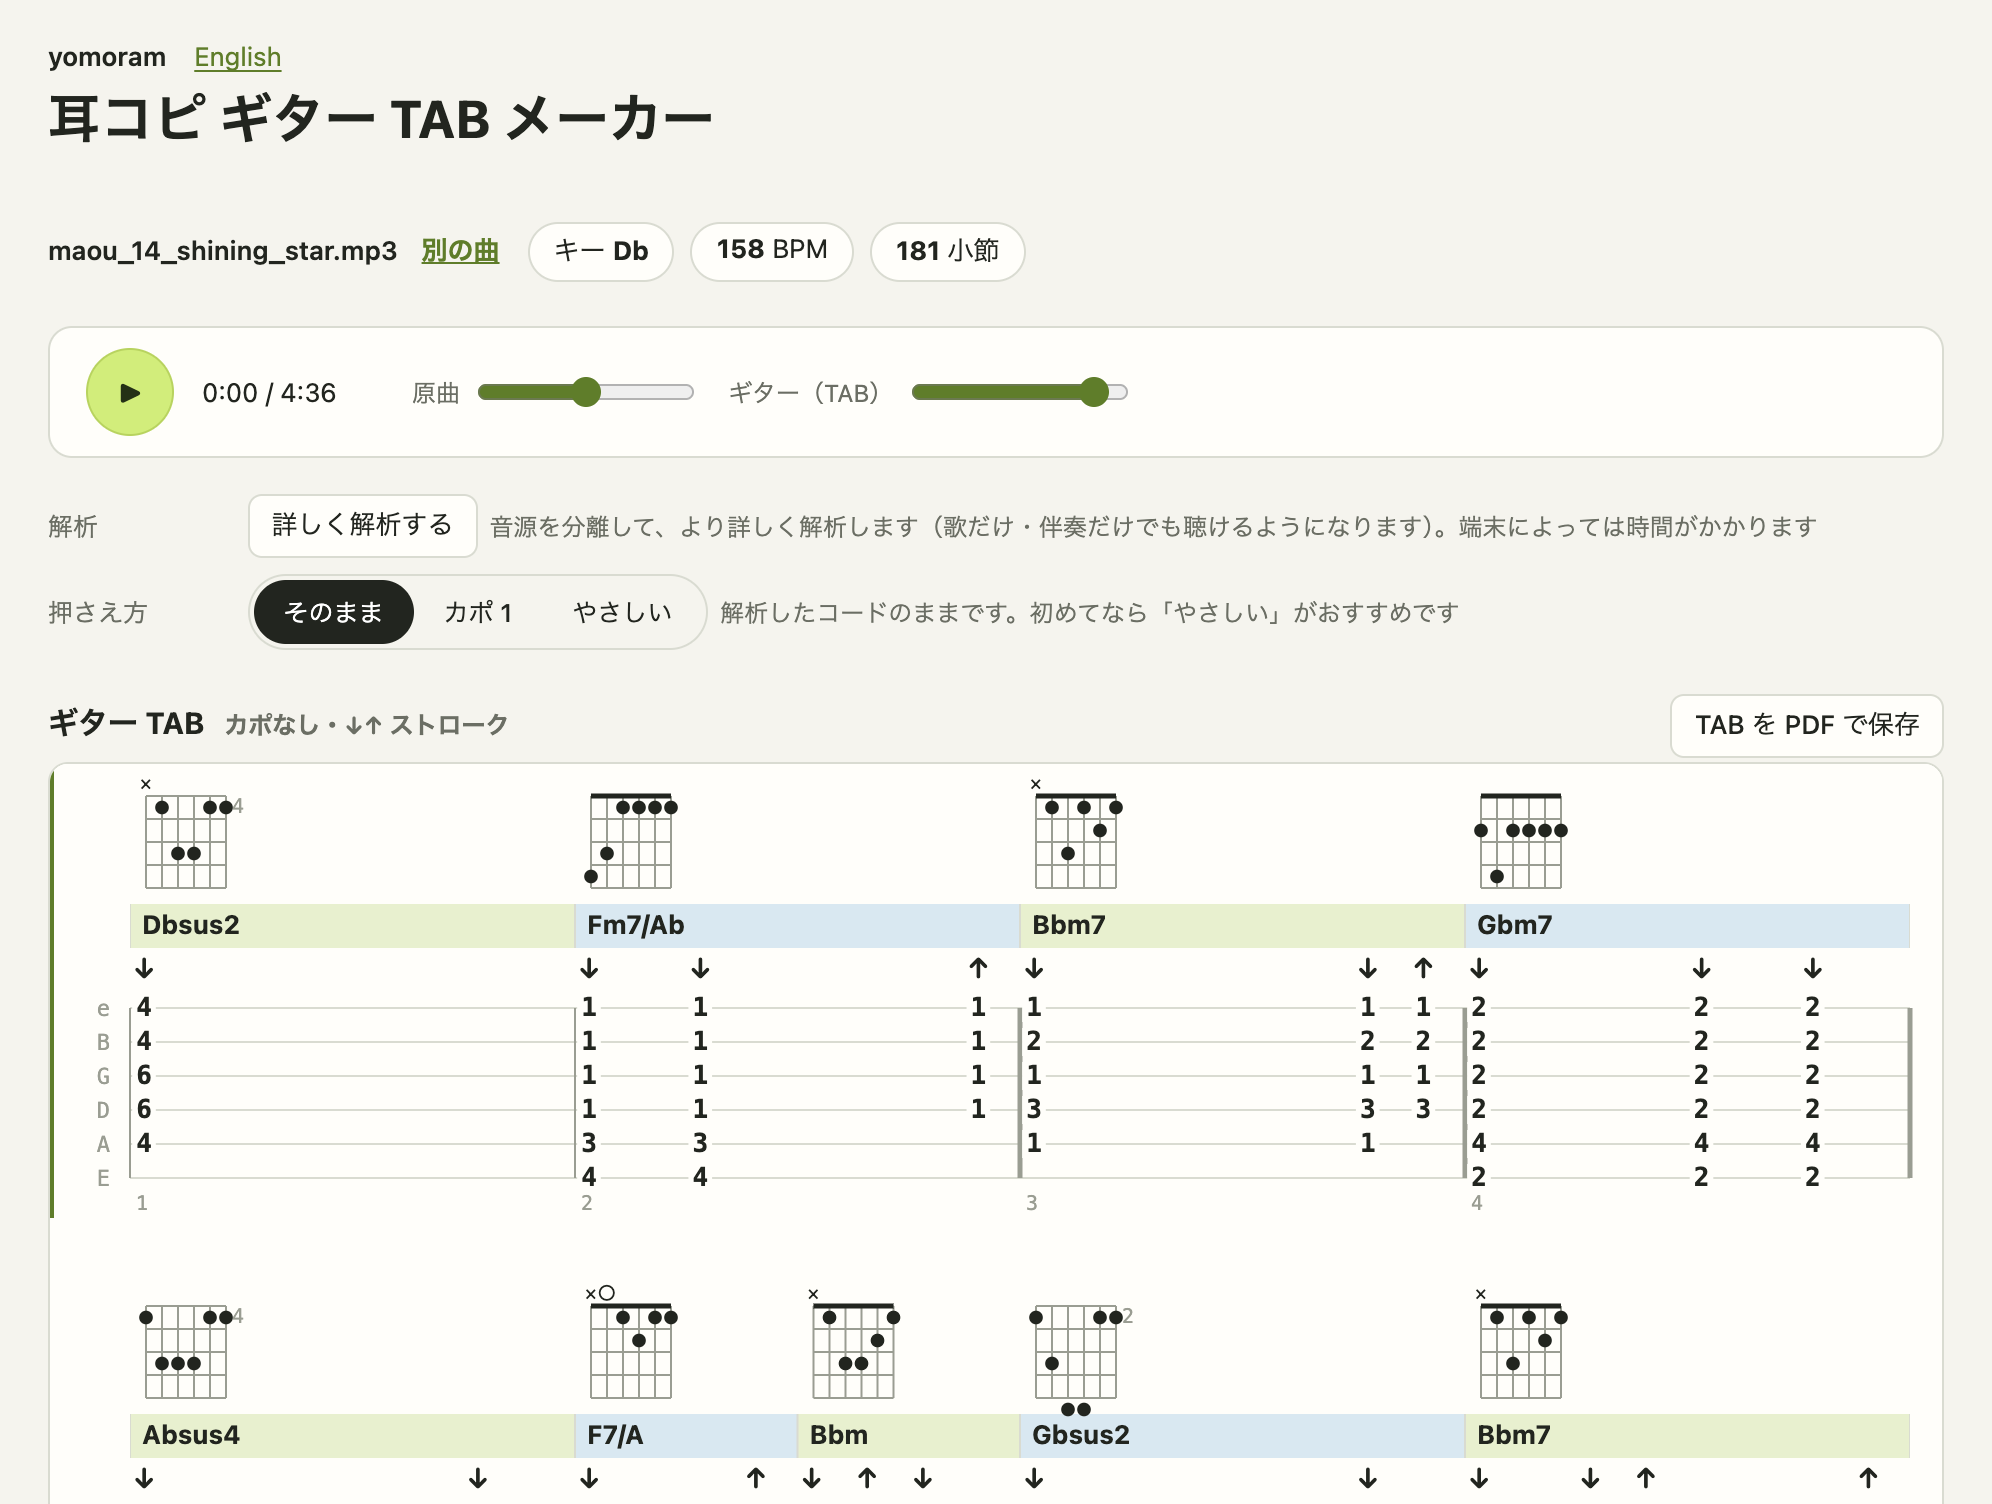The image size is (1992, 1504).
Task: Switch language via the English link
Action: (237, 57)
